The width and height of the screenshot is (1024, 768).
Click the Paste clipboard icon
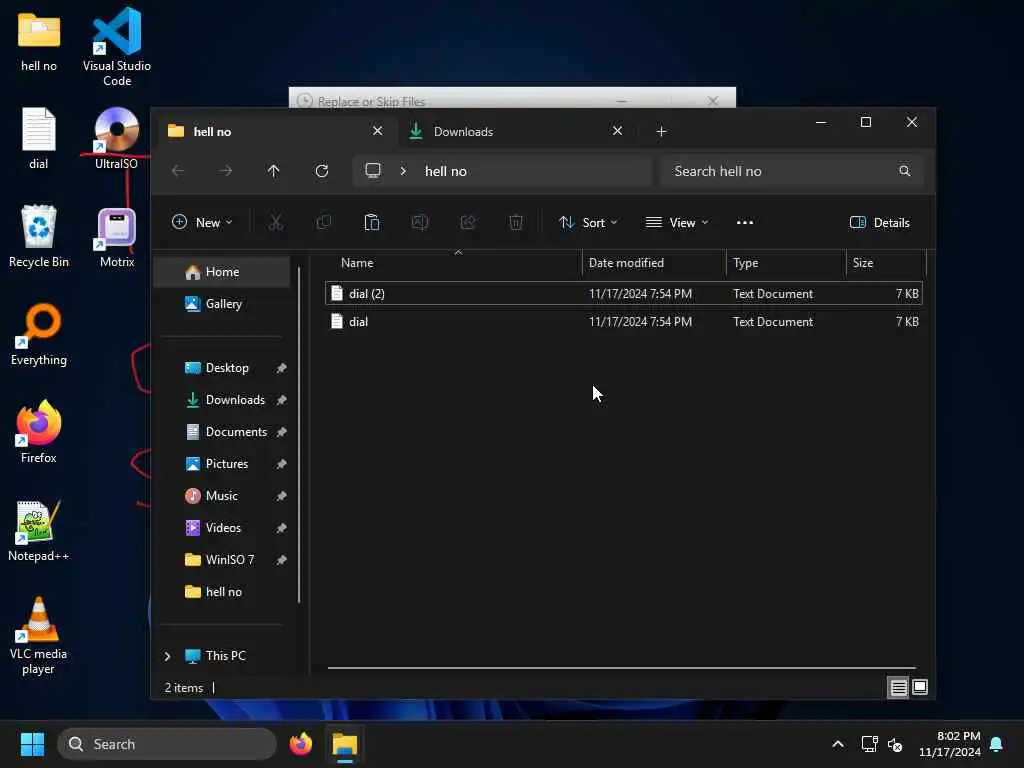[372, 223]
